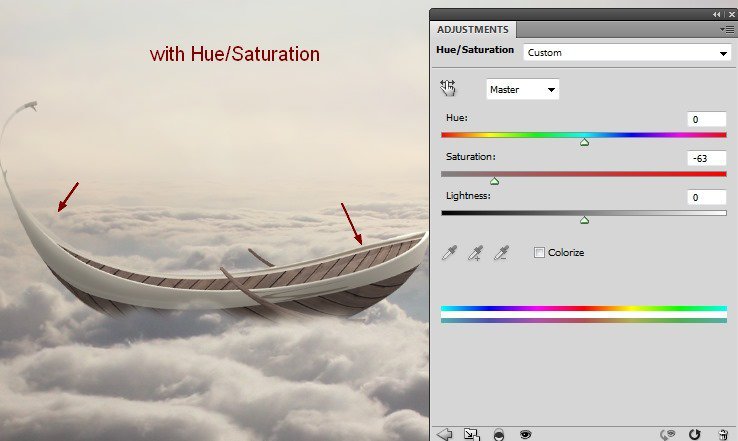Select the ADJUSTMENTS tab
This screenshot has width=738, height=441.
click(x=473, y=30)
